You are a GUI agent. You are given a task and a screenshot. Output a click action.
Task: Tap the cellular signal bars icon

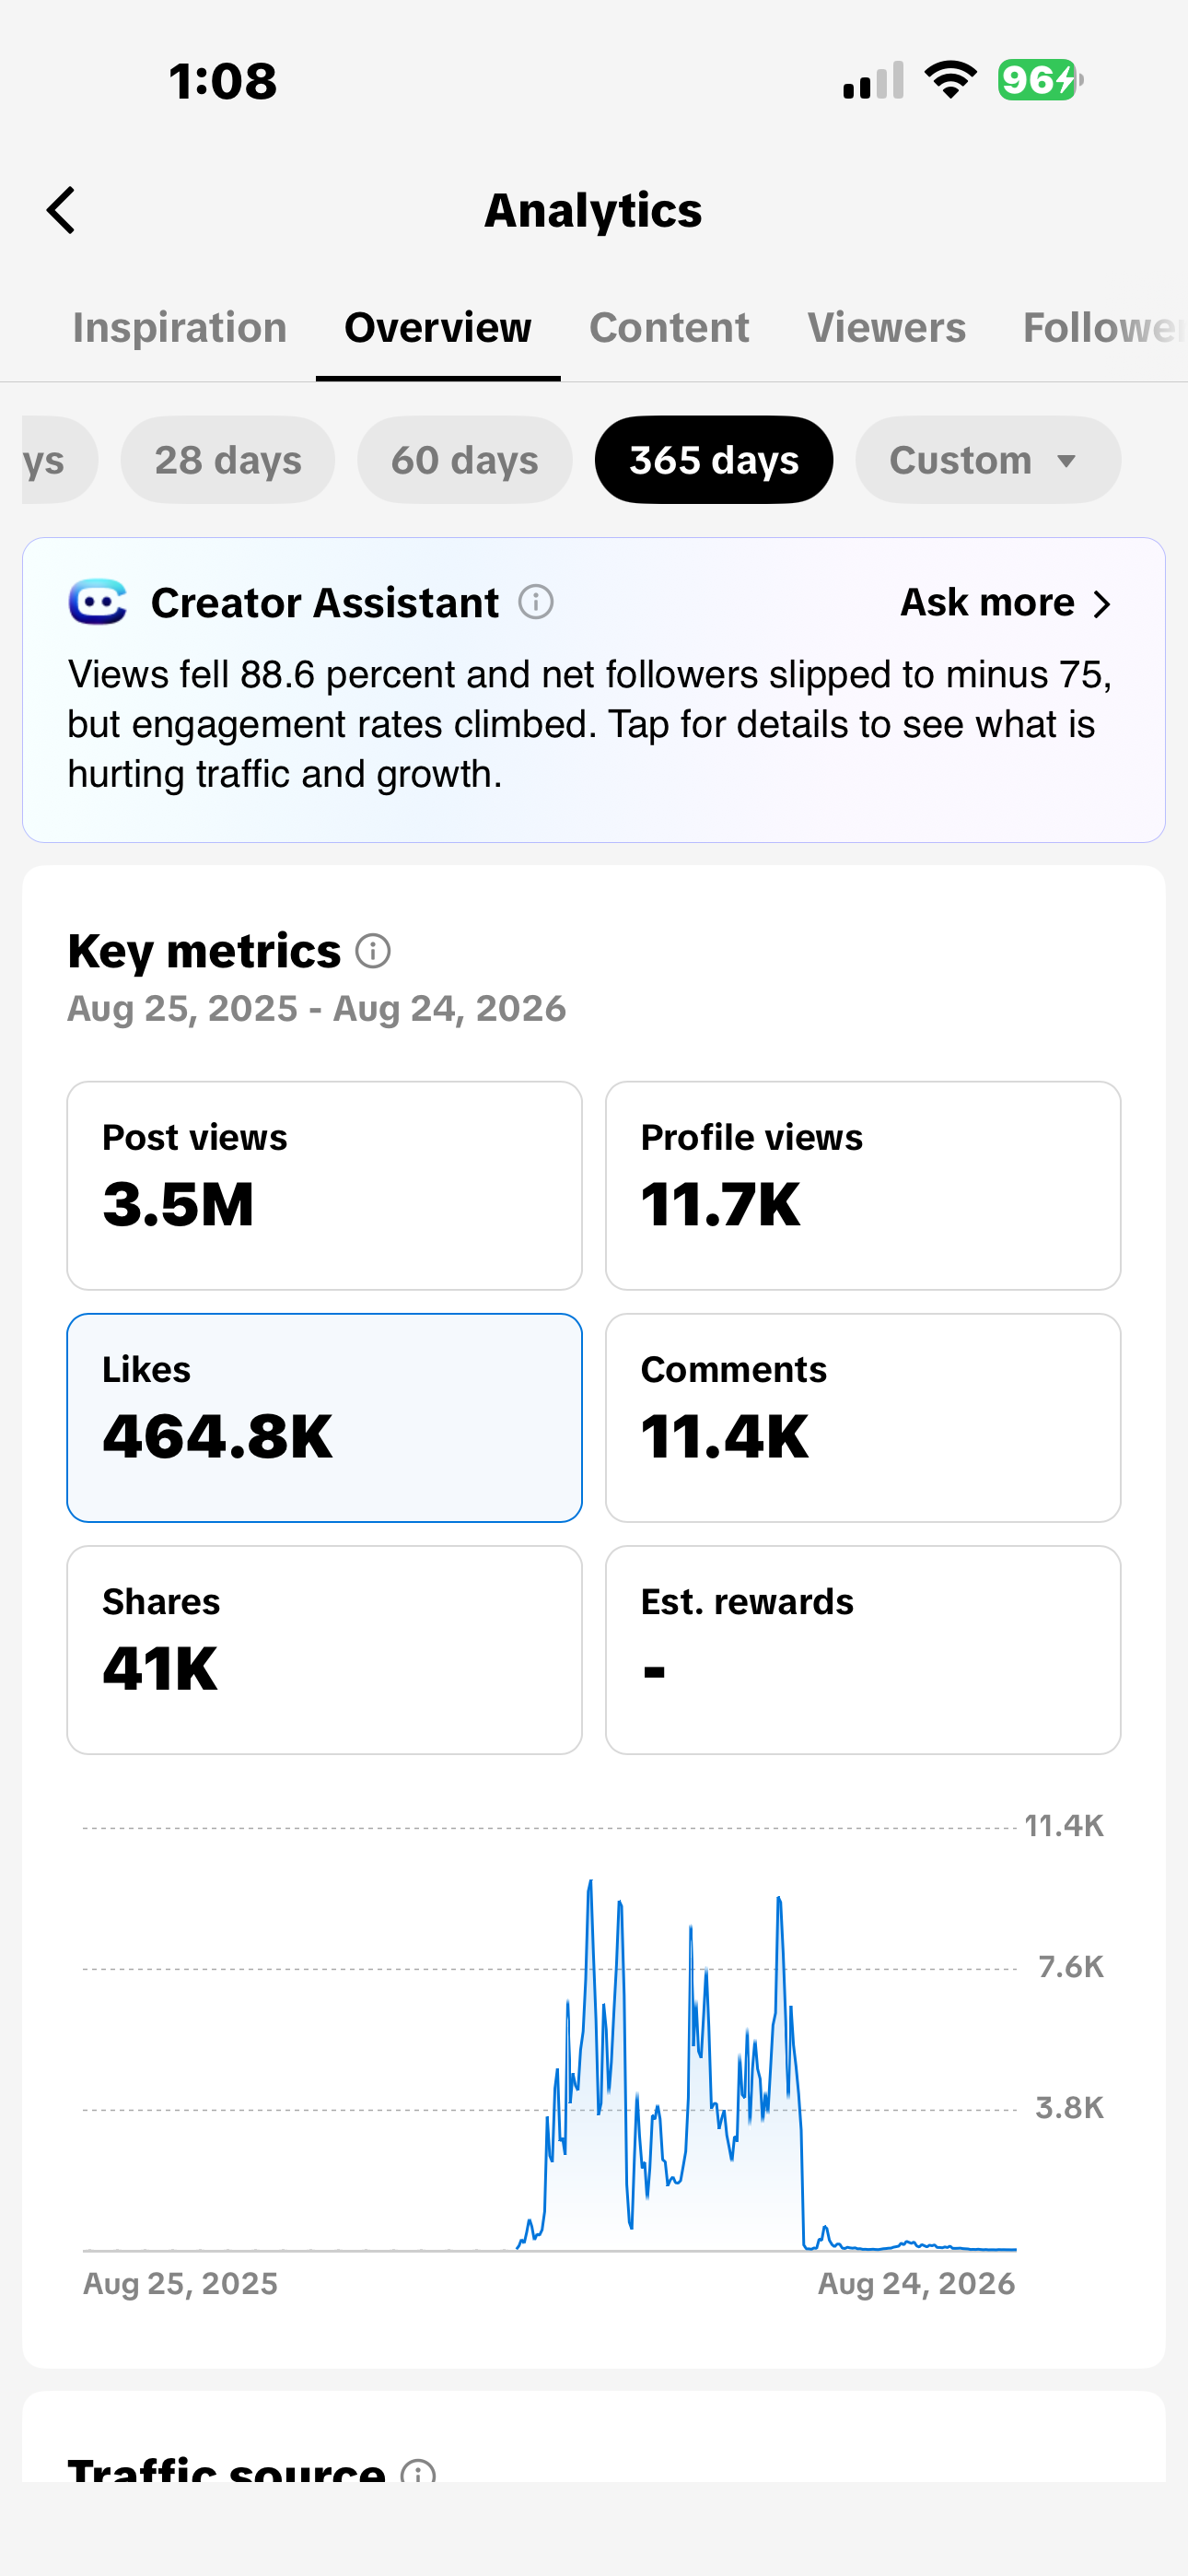pos(873,80)
